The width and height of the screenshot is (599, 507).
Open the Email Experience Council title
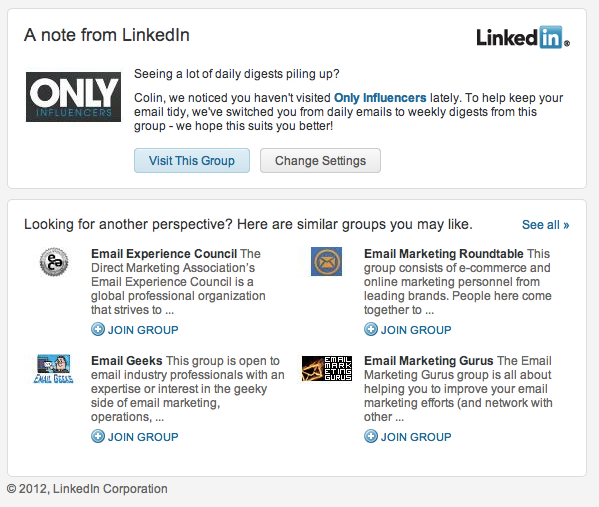coord(164,254)
